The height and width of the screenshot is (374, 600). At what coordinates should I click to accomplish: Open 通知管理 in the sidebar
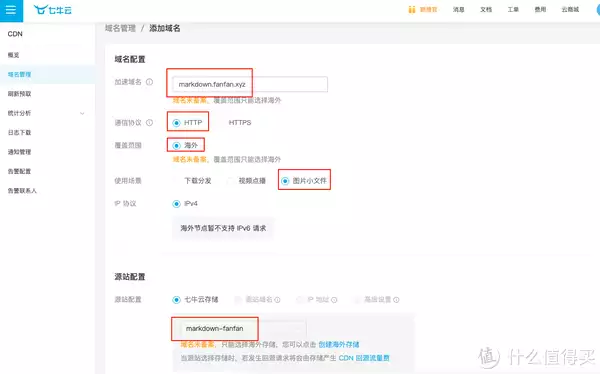[20, 152]
